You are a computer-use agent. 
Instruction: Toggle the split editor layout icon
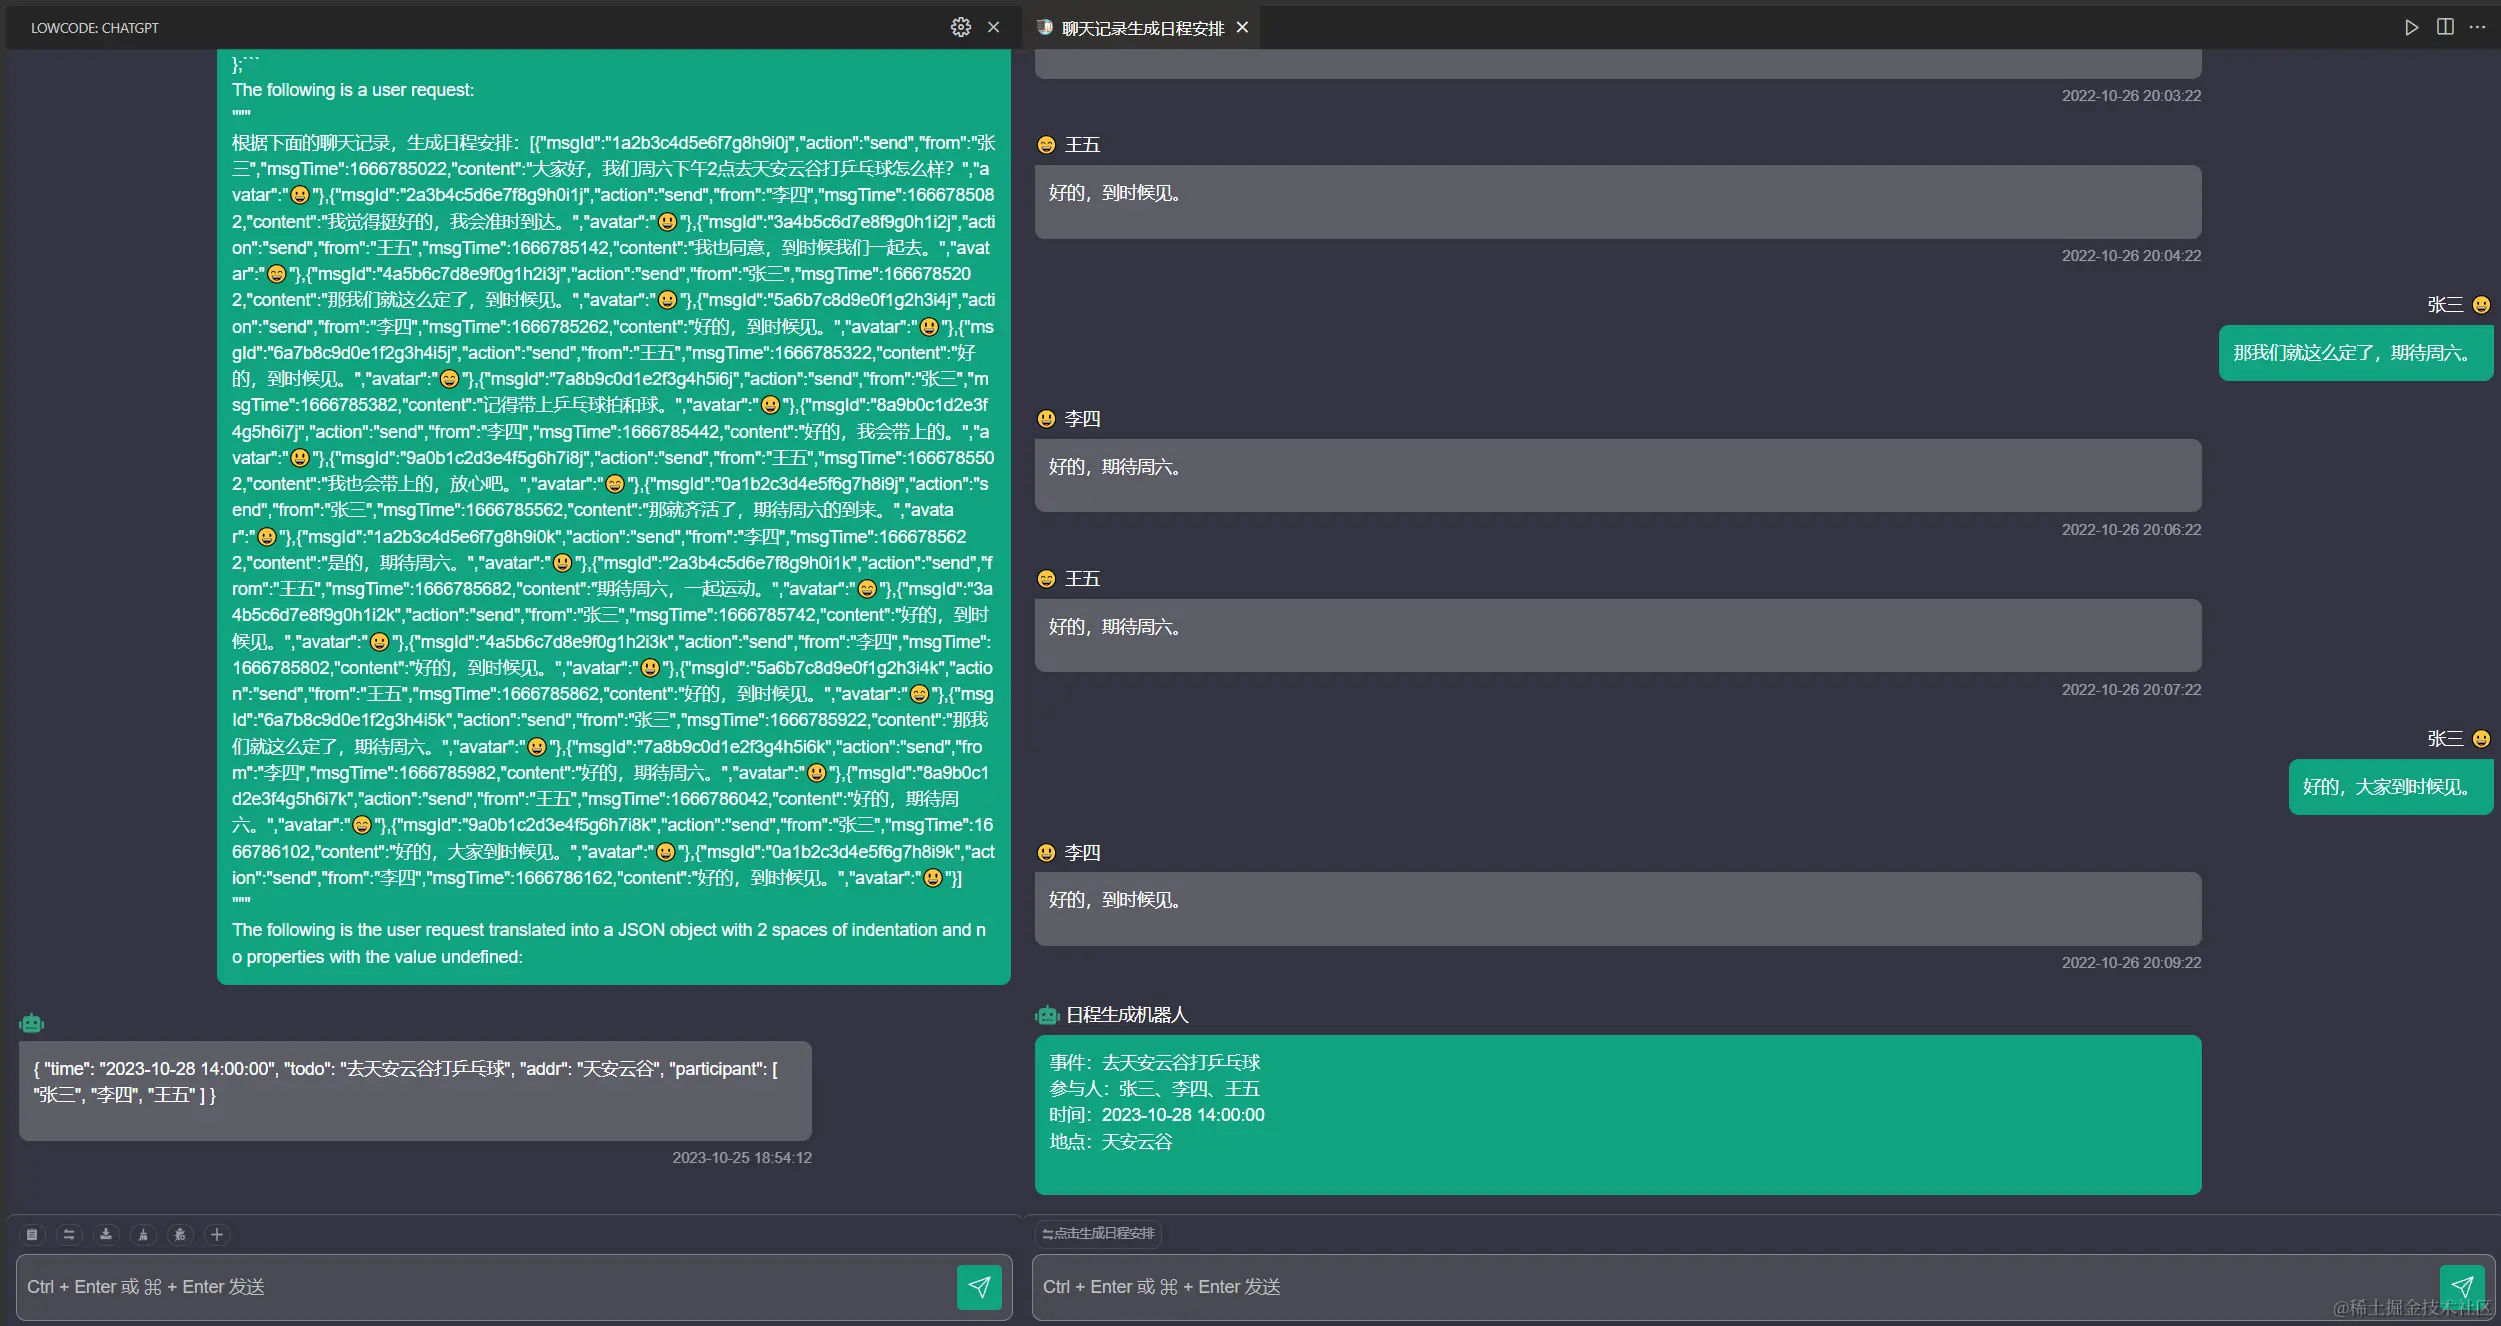click(x=2444, y=27)
